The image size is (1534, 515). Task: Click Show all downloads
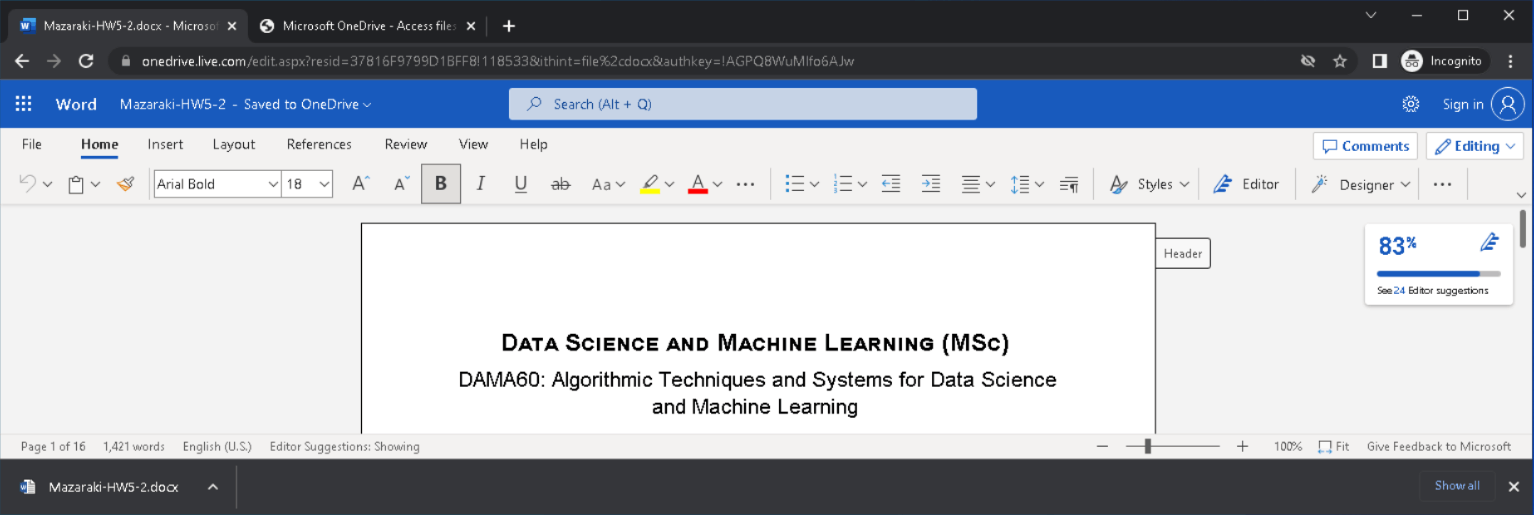coord(1457,486)
